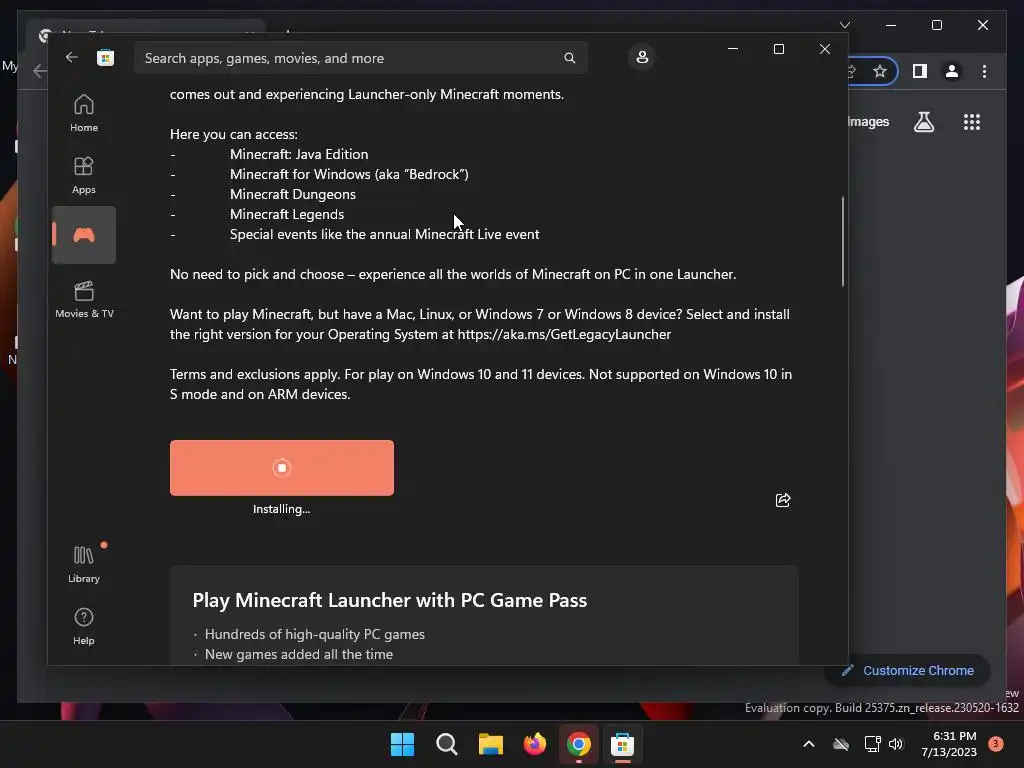This screenshot has height=768, width=1024.
Task: Click text 'Minecraft for Windows (aka "Bedrock")'
Action: [x=349, y=174]
